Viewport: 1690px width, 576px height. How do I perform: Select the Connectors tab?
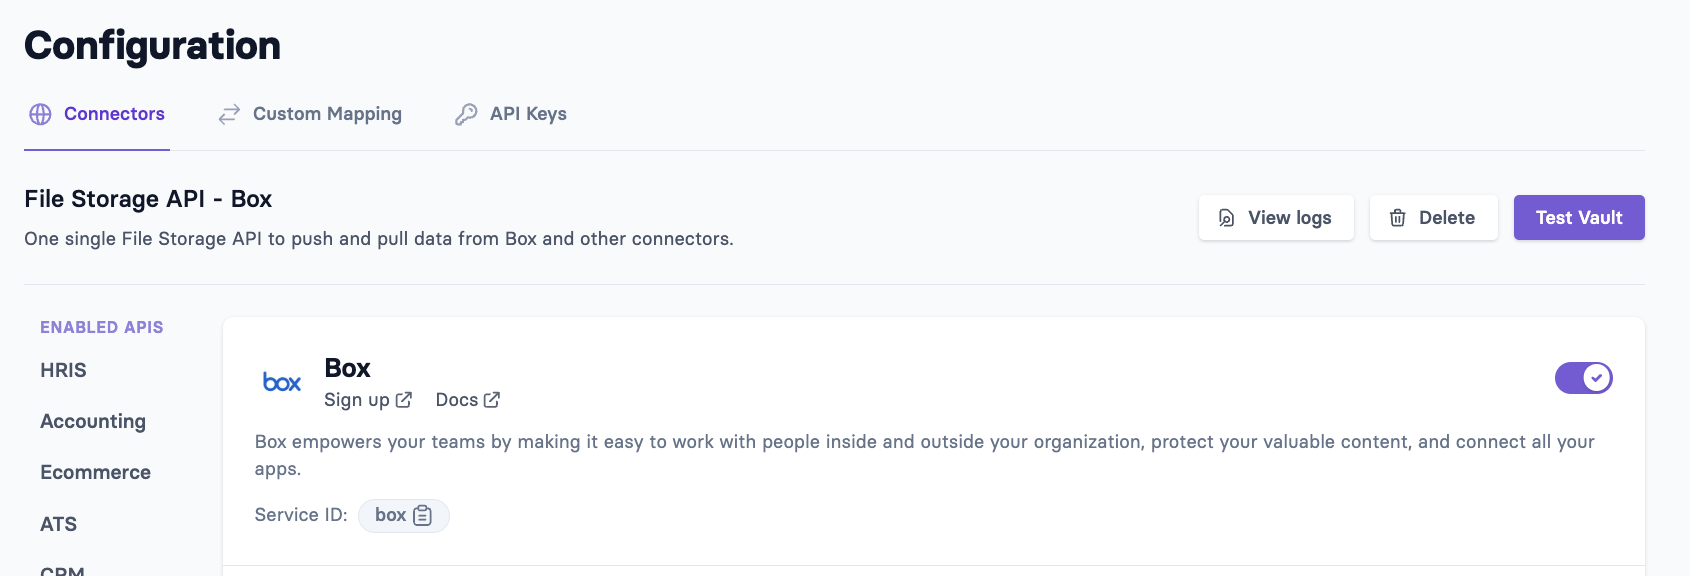[x=114, y=114]
